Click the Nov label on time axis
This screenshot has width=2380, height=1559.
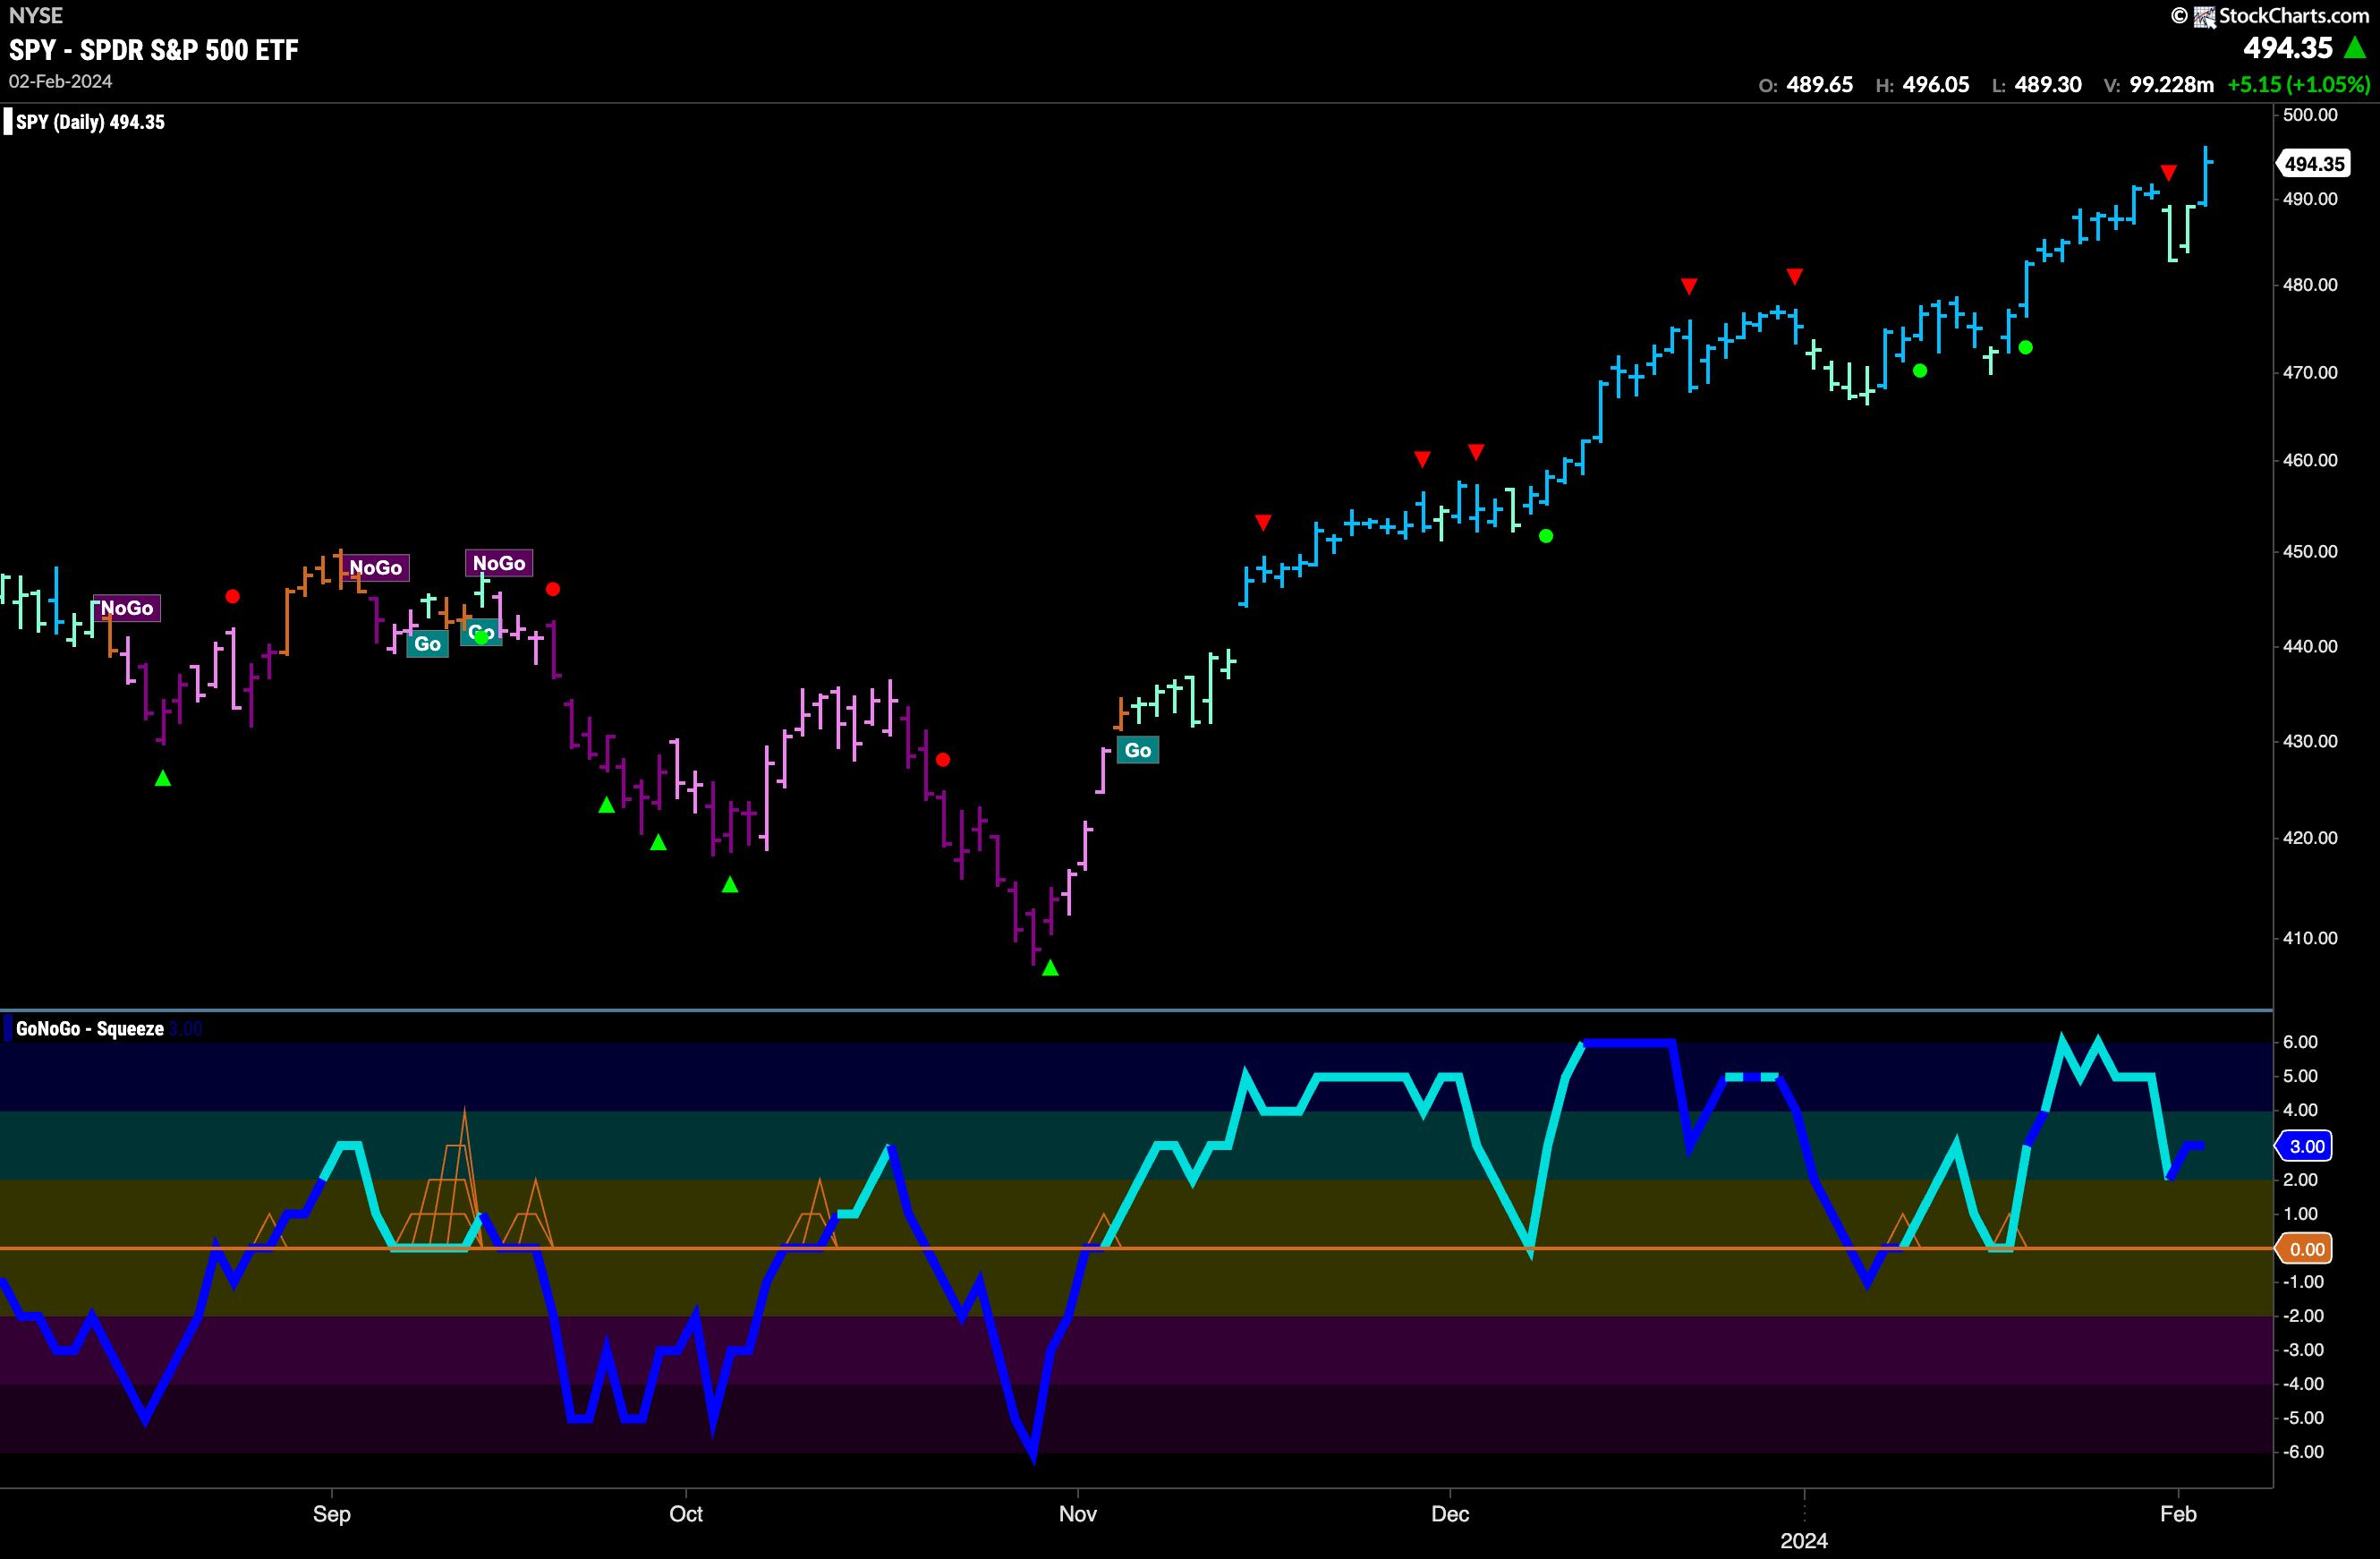pyautogui.click(x=1078, y=1514)
